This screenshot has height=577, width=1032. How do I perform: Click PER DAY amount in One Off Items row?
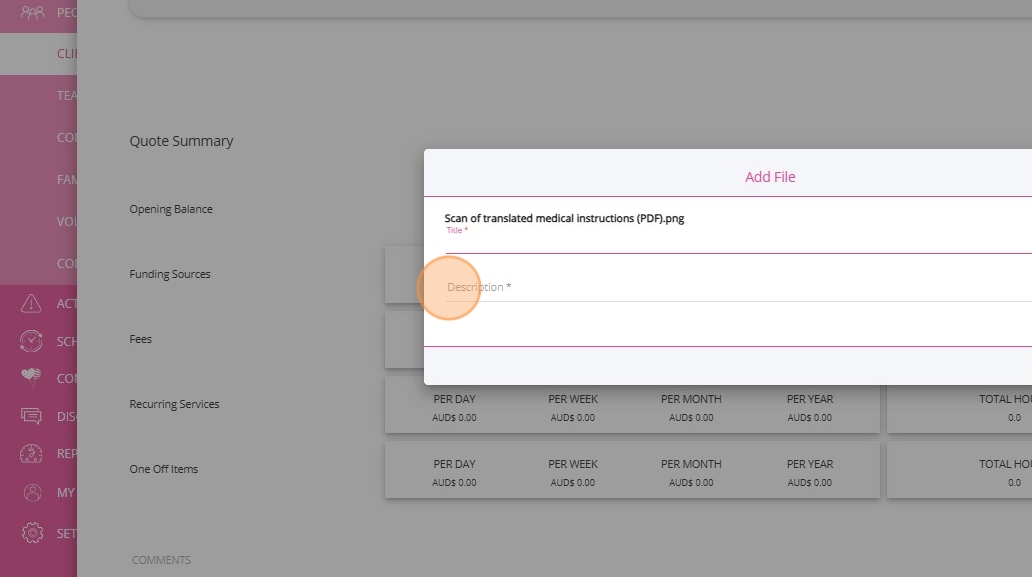[x=454, y=483]
